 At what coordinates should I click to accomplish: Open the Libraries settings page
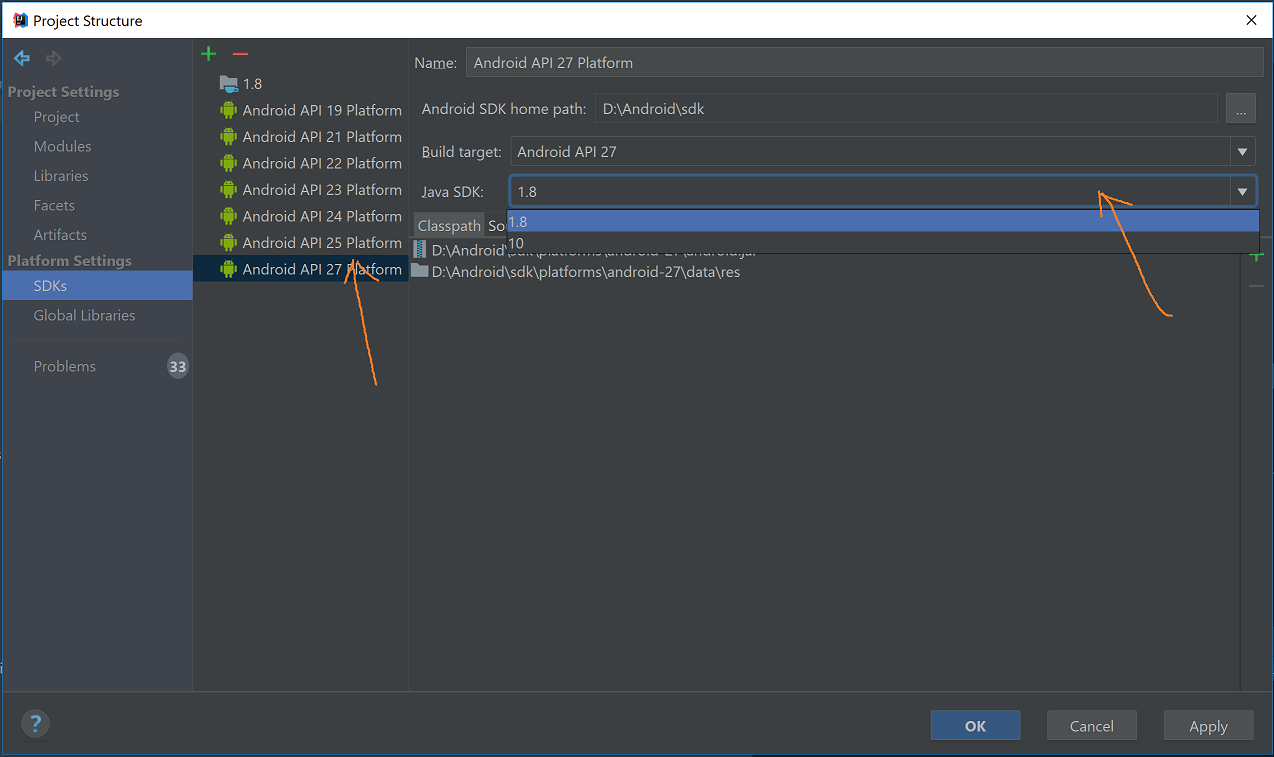tap(61, 176)
